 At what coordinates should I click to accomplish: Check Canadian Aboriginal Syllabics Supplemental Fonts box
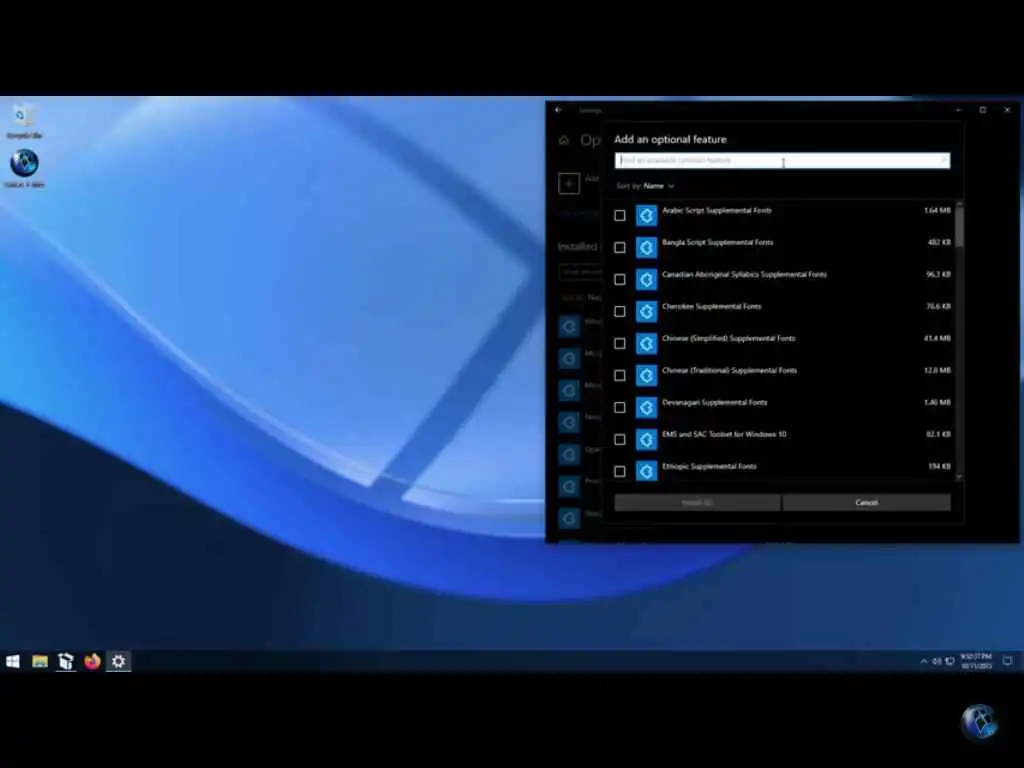(620, 280)
